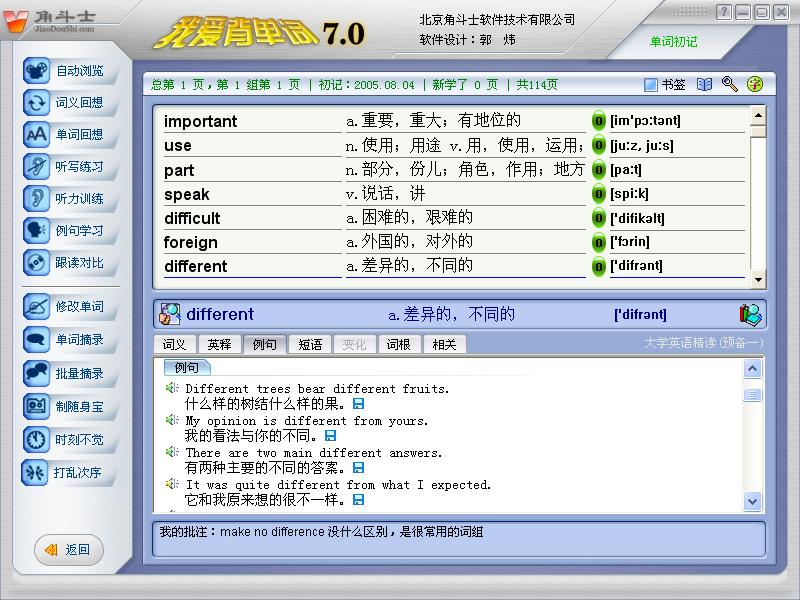Screen dimensions: 800x600
Task: Click the 返回 back button
Action: coord(69,549)
